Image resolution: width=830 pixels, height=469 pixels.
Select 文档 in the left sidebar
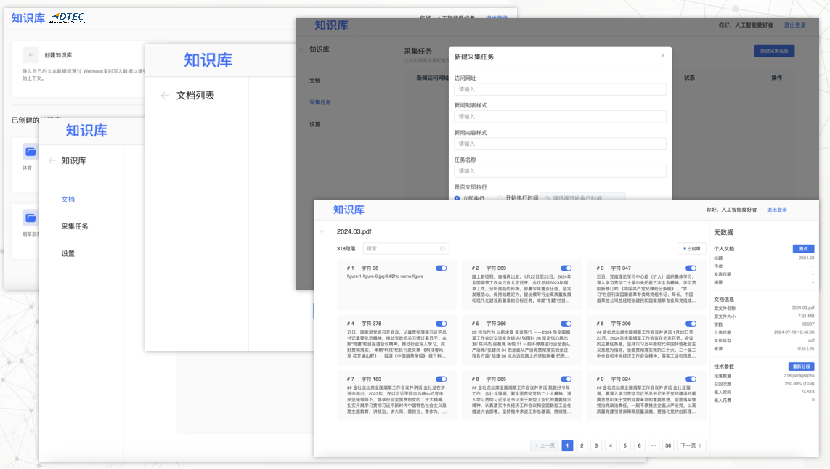click(68, 199)
